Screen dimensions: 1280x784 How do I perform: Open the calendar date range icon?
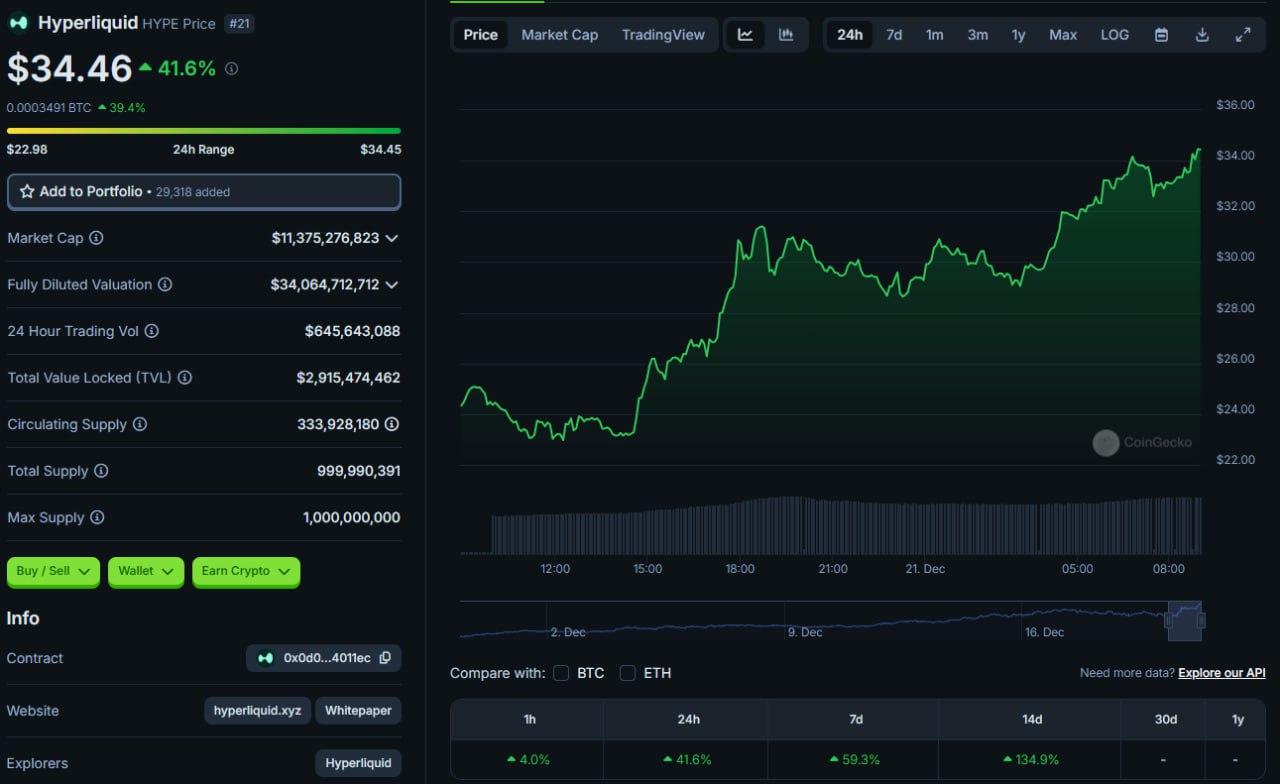click(1161, 34)
